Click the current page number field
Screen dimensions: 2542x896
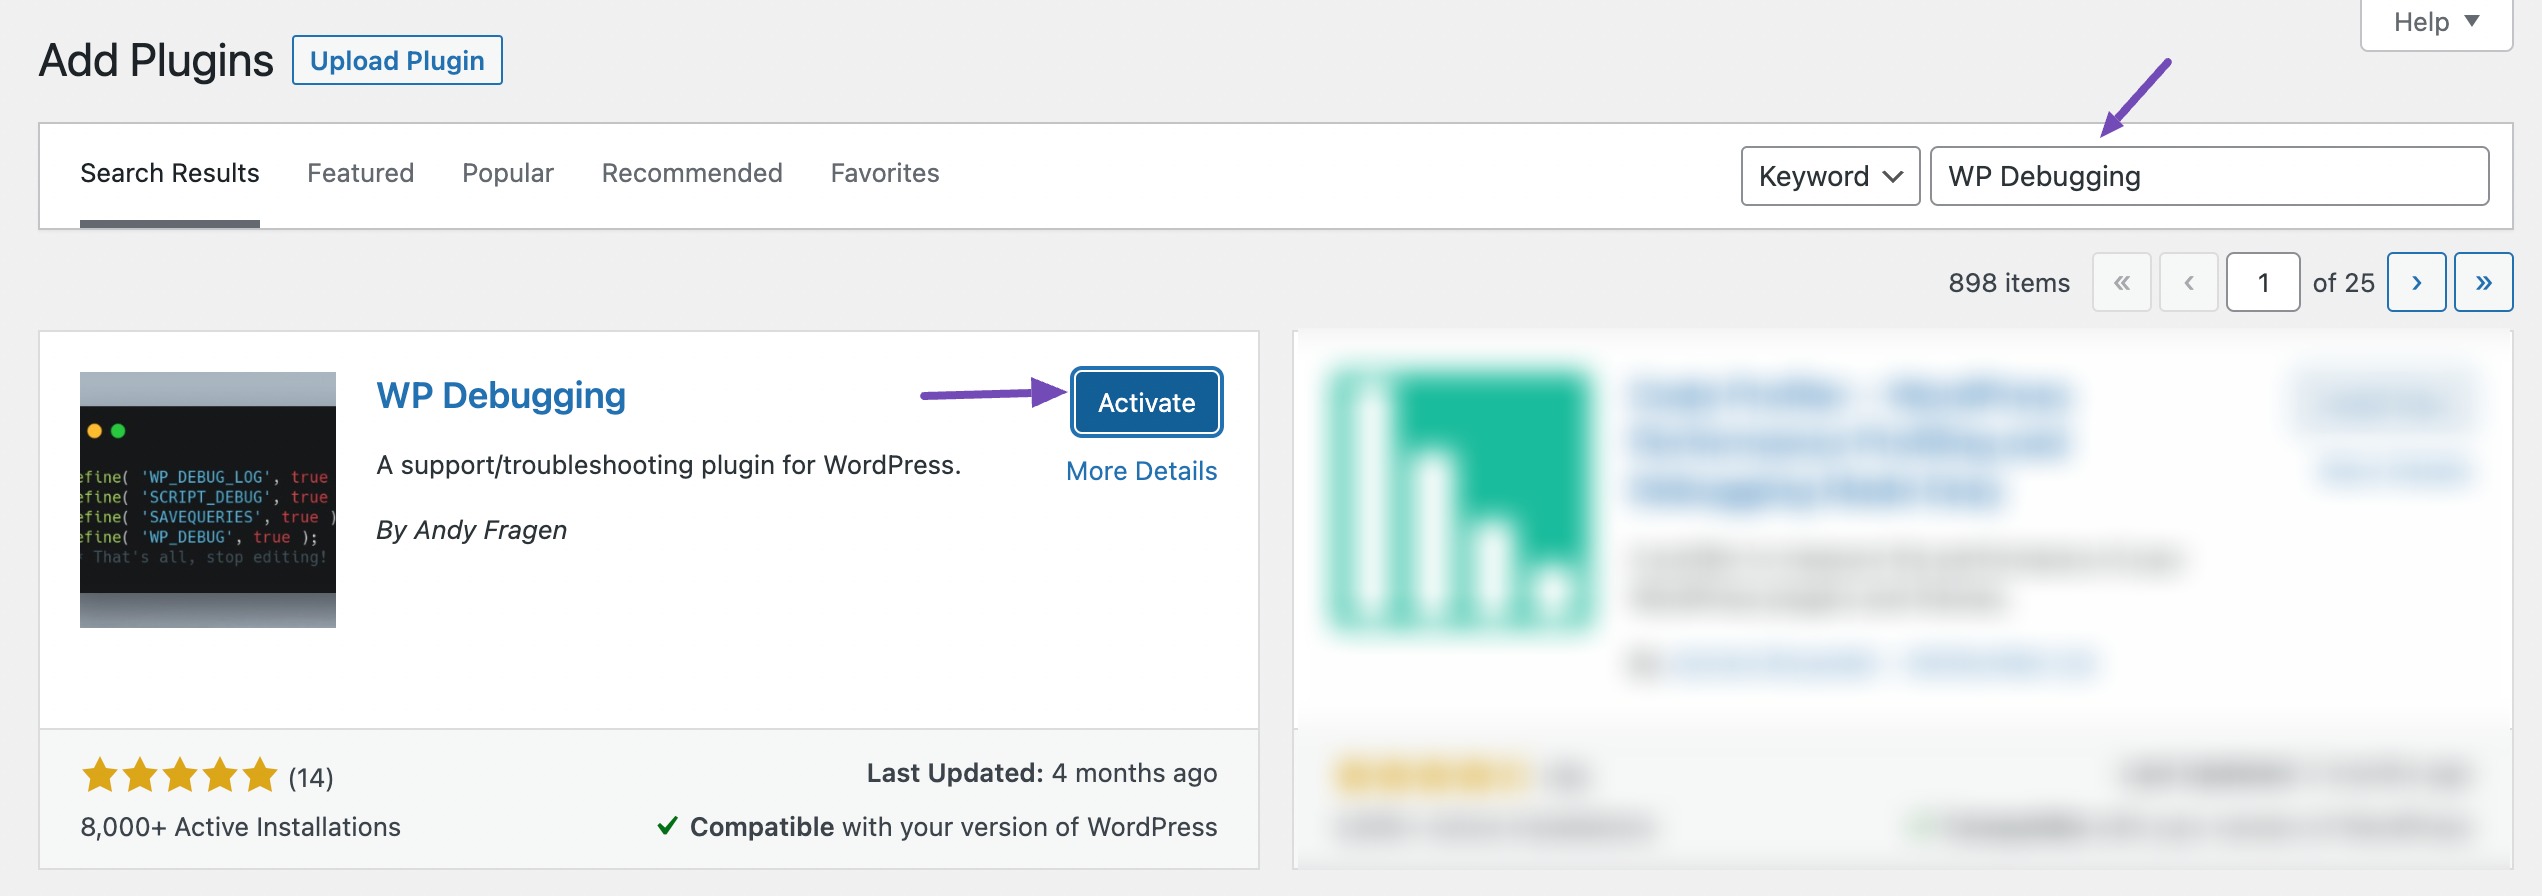click(x=2263, y=282)
